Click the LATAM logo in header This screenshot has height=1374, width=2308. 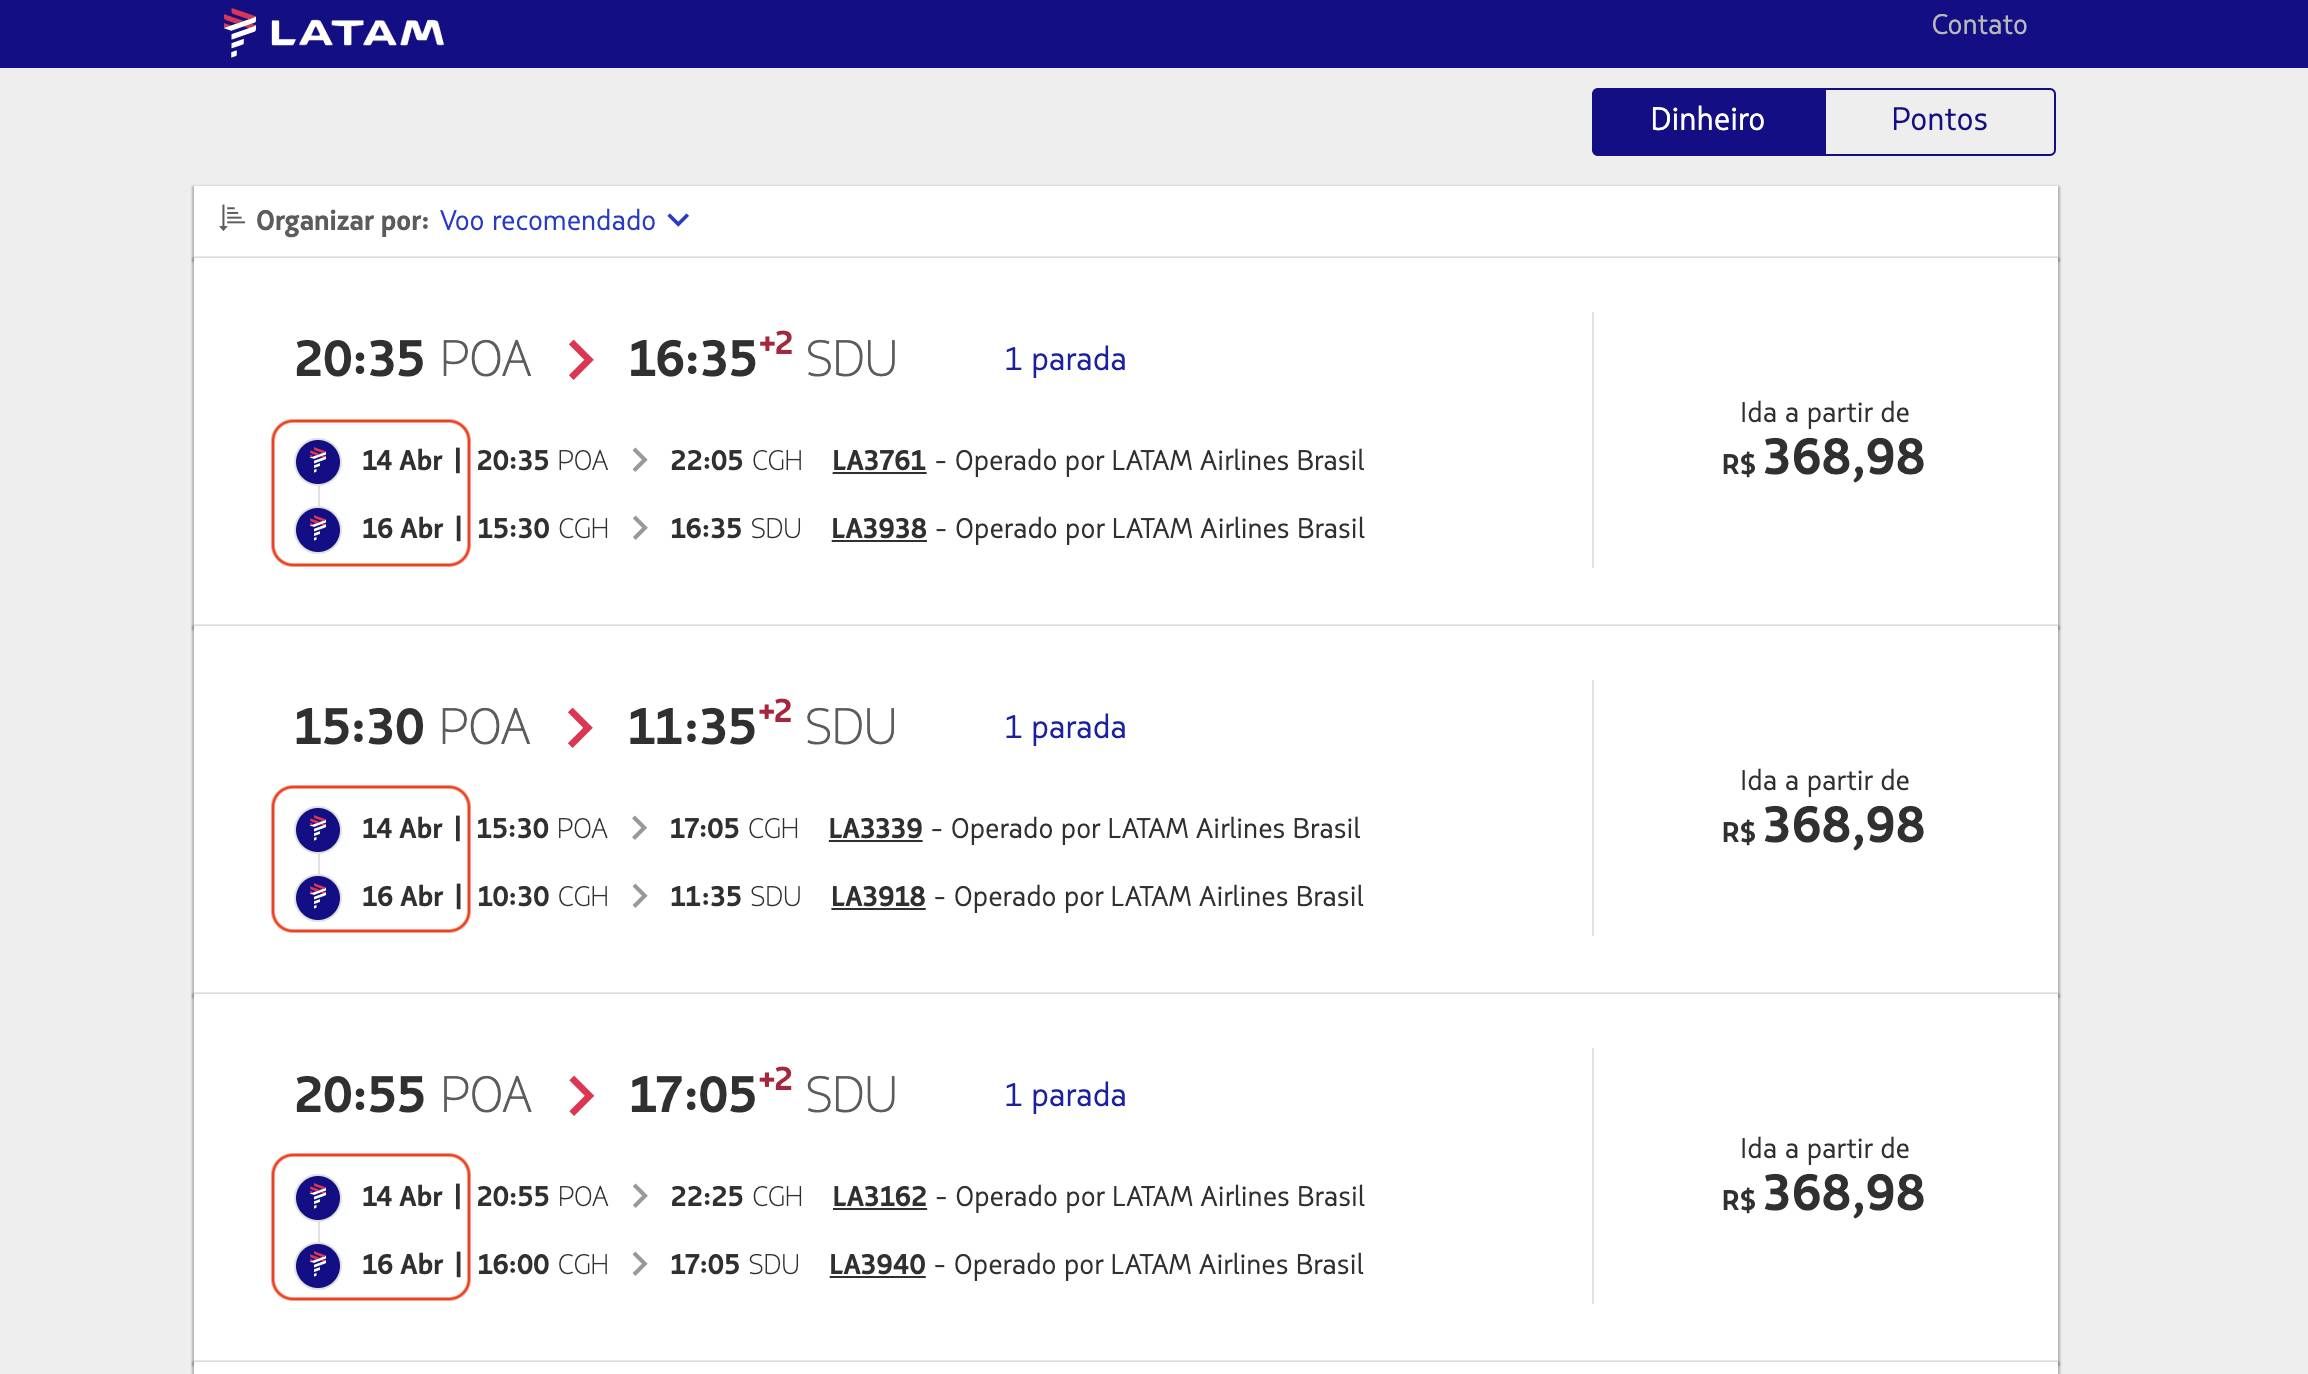334,32
